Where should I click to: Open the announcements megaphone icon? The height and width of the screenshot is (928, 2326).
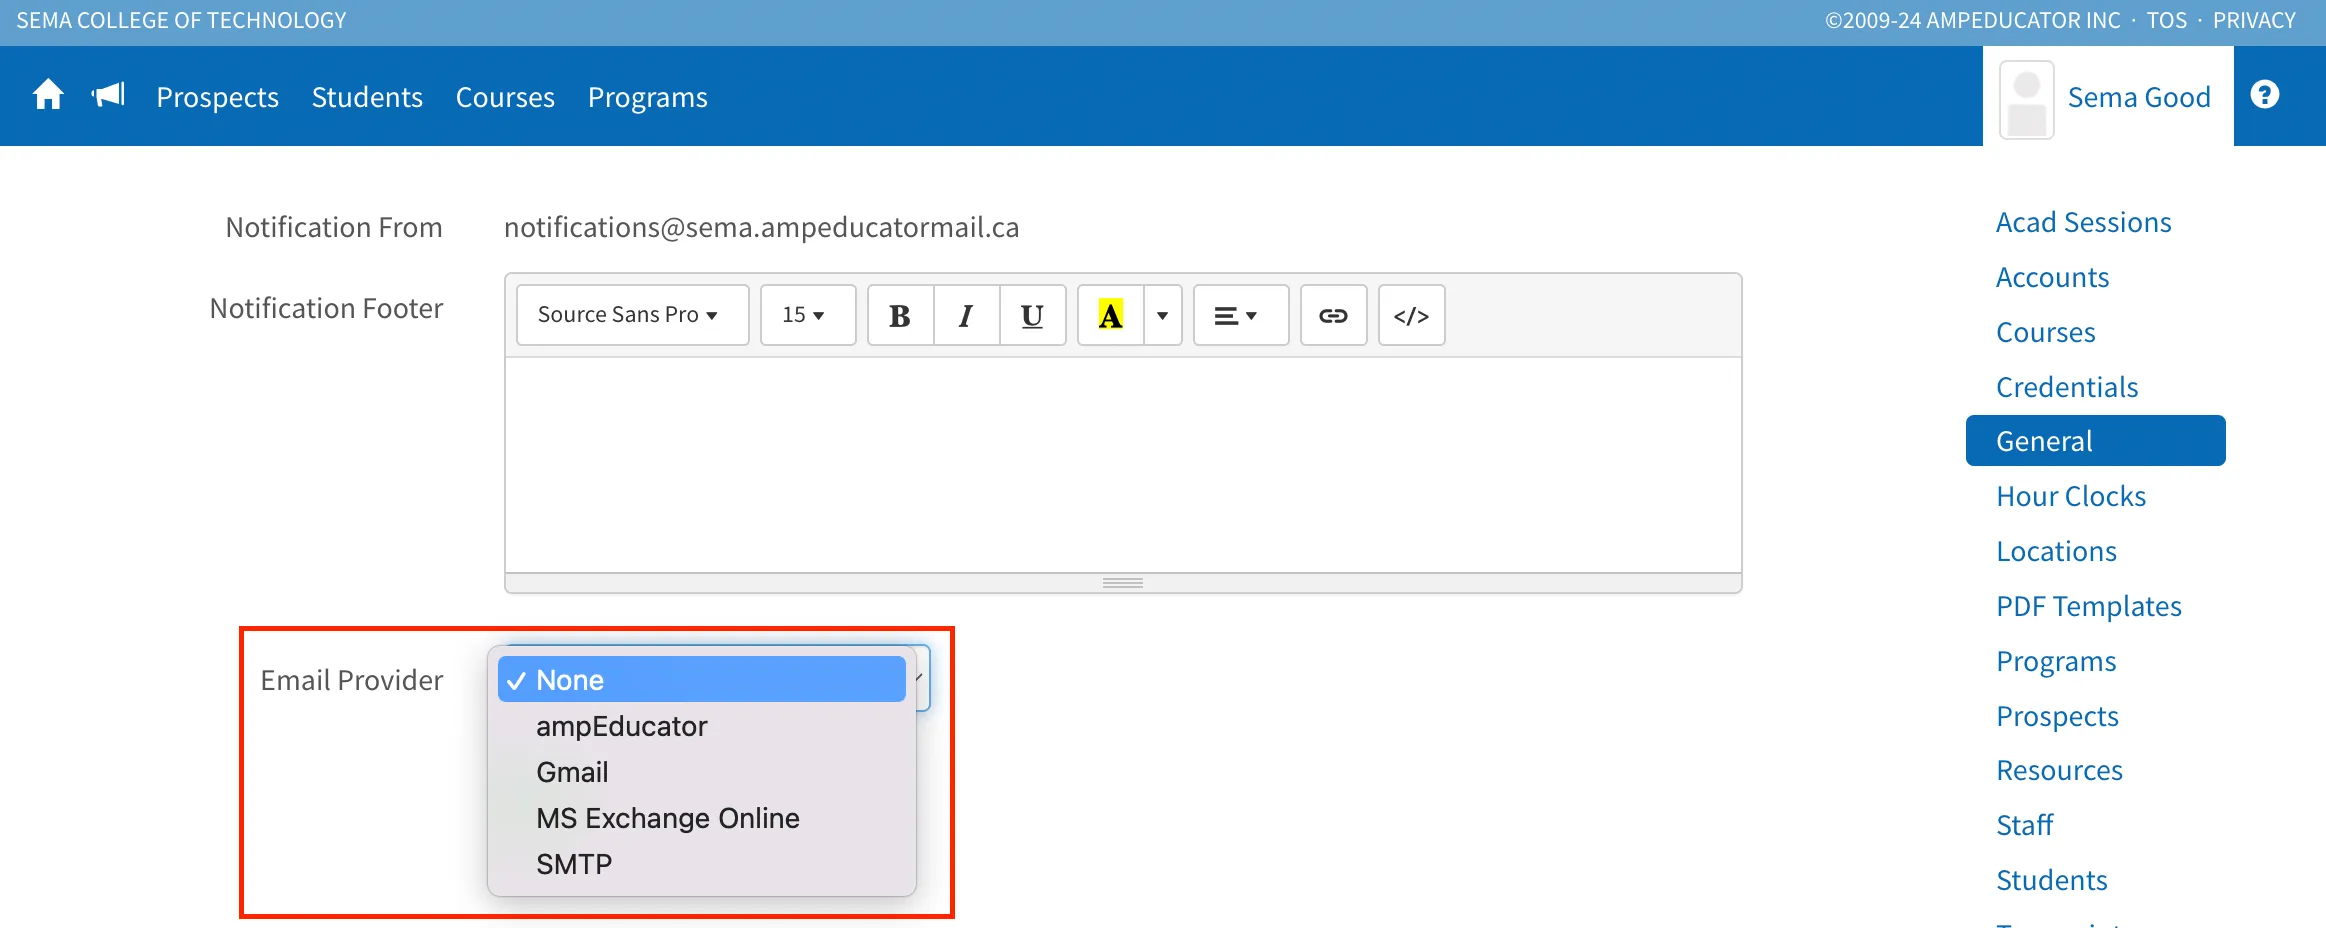[108, 96]
